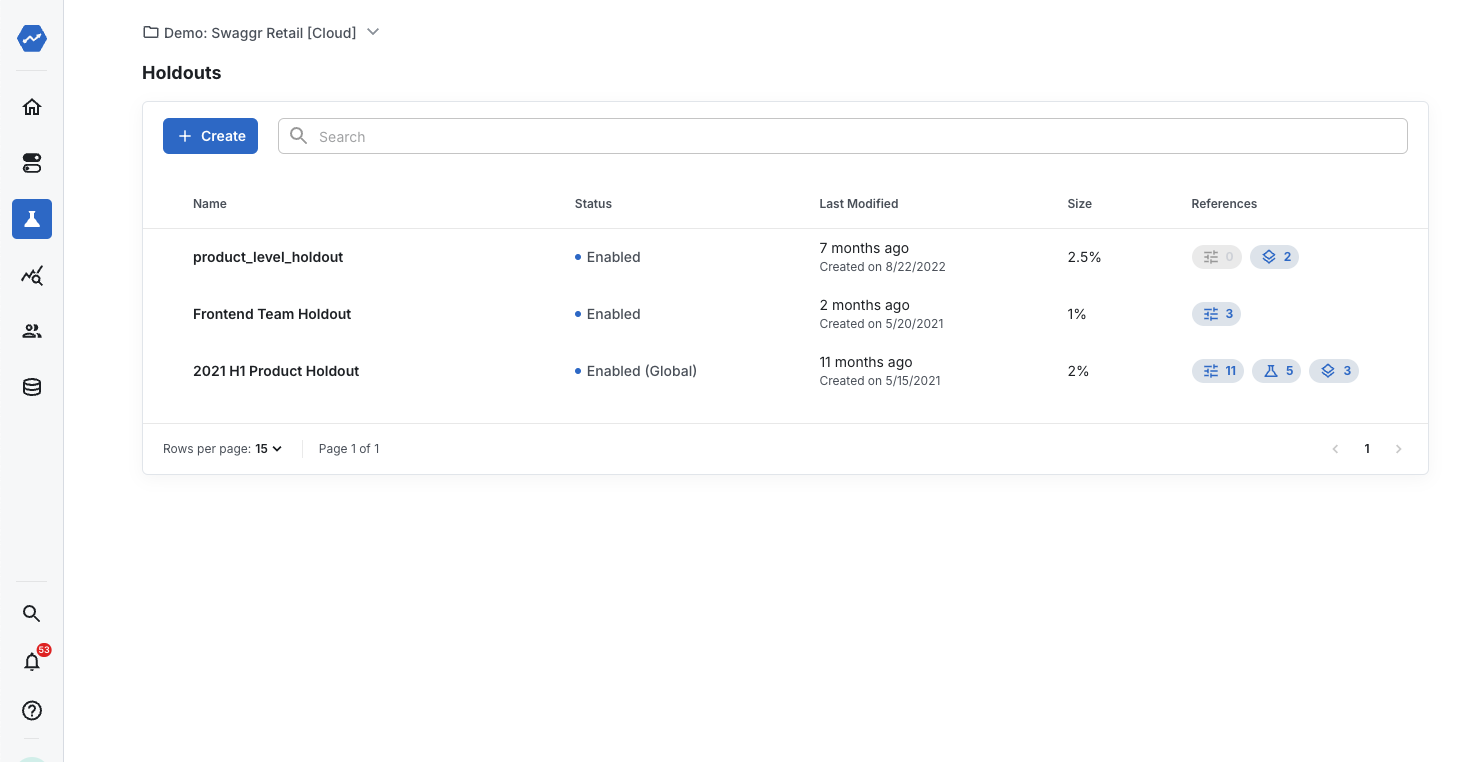Click the Create button
This screenshot has height=762, width=1480.
click(x=210, y=135)
